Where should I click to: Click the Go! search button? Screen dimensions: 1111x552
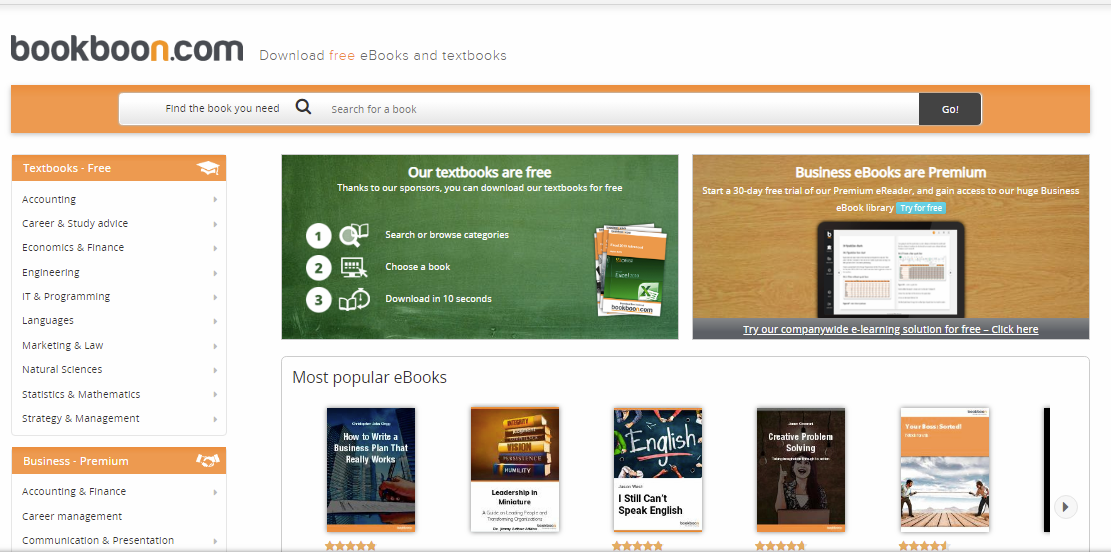[950, 109]
